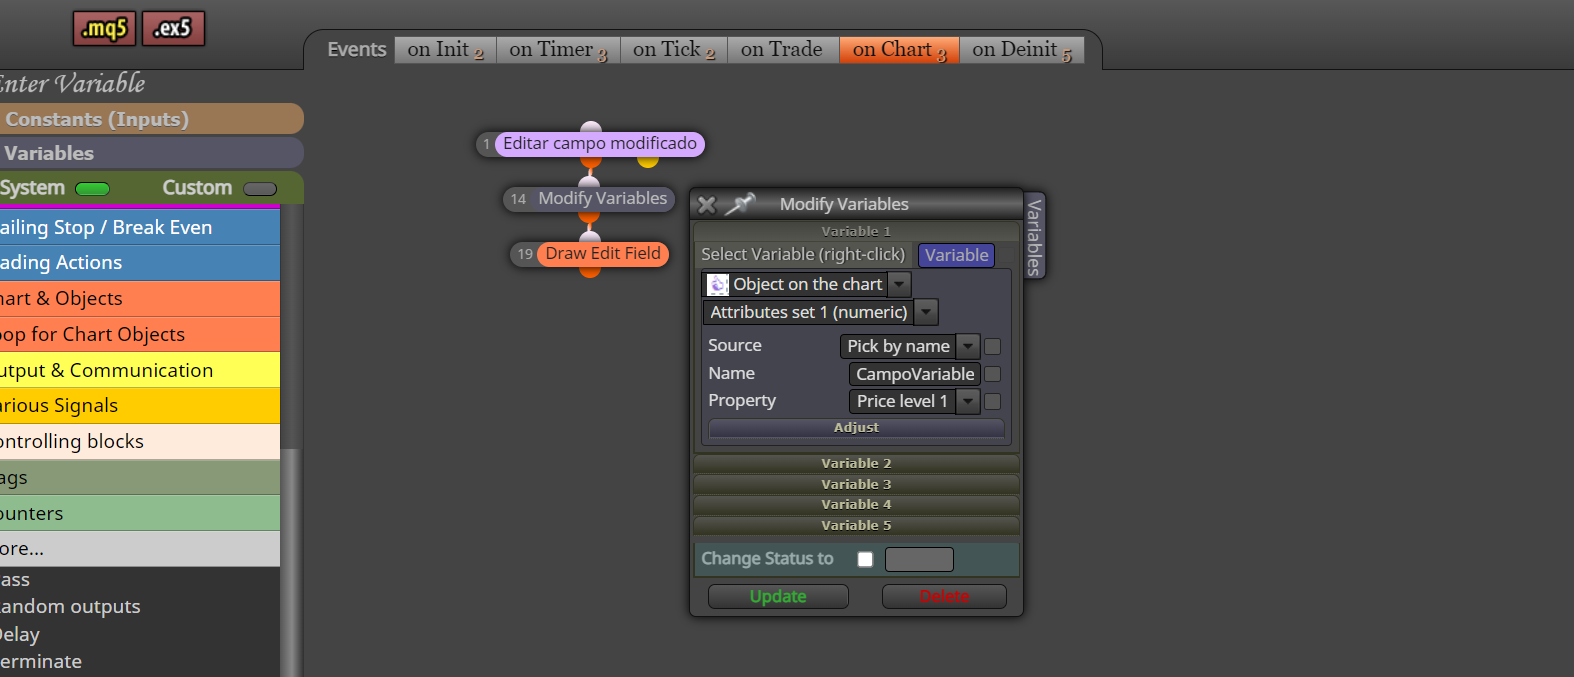The width and height of the screenshot is (1574, 677).
Task: Open Controlling blocks category
Action: [x=140, y=441]
